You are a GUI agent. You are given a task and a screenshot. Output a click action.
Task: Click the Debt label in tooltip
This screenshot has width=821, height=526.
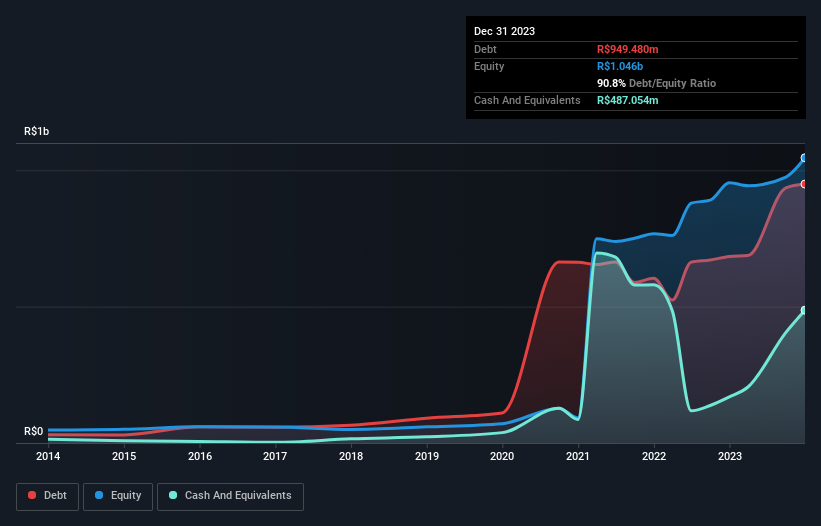click(x=485, y=49)
